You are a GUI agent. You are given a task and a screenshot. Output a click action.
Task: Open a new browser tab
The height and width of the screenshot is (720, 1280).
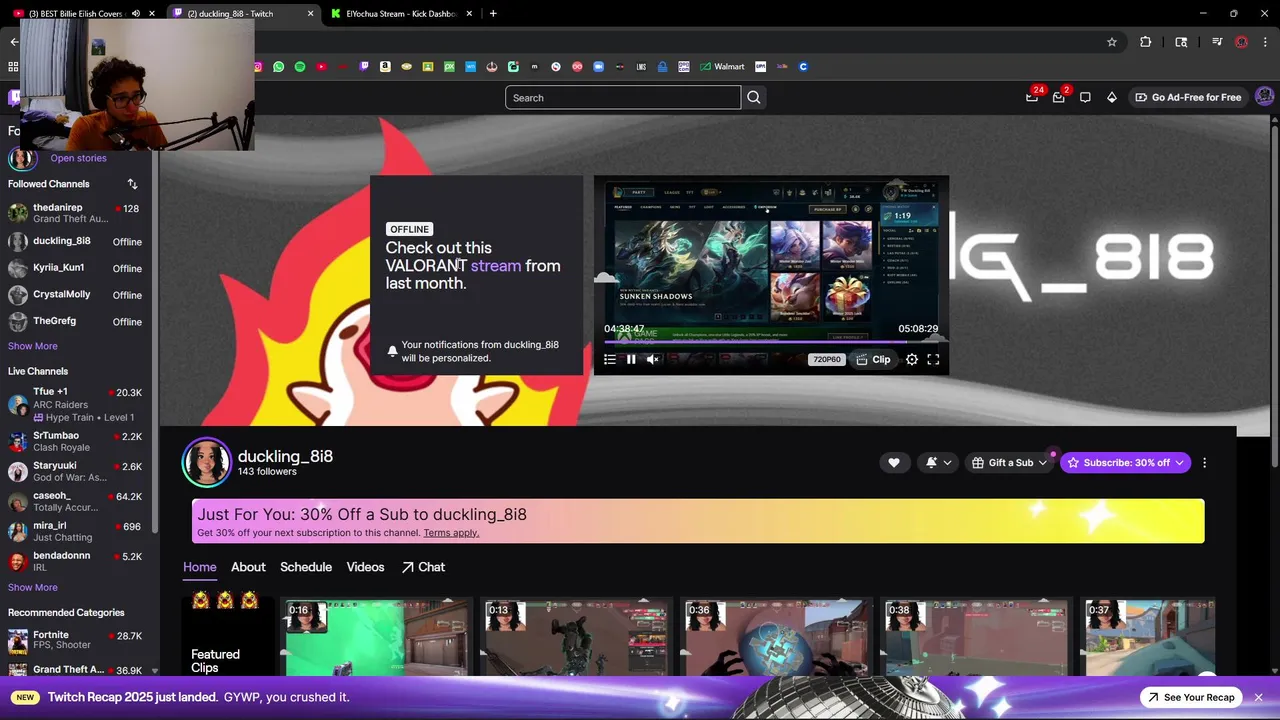[x=493, y=14]
